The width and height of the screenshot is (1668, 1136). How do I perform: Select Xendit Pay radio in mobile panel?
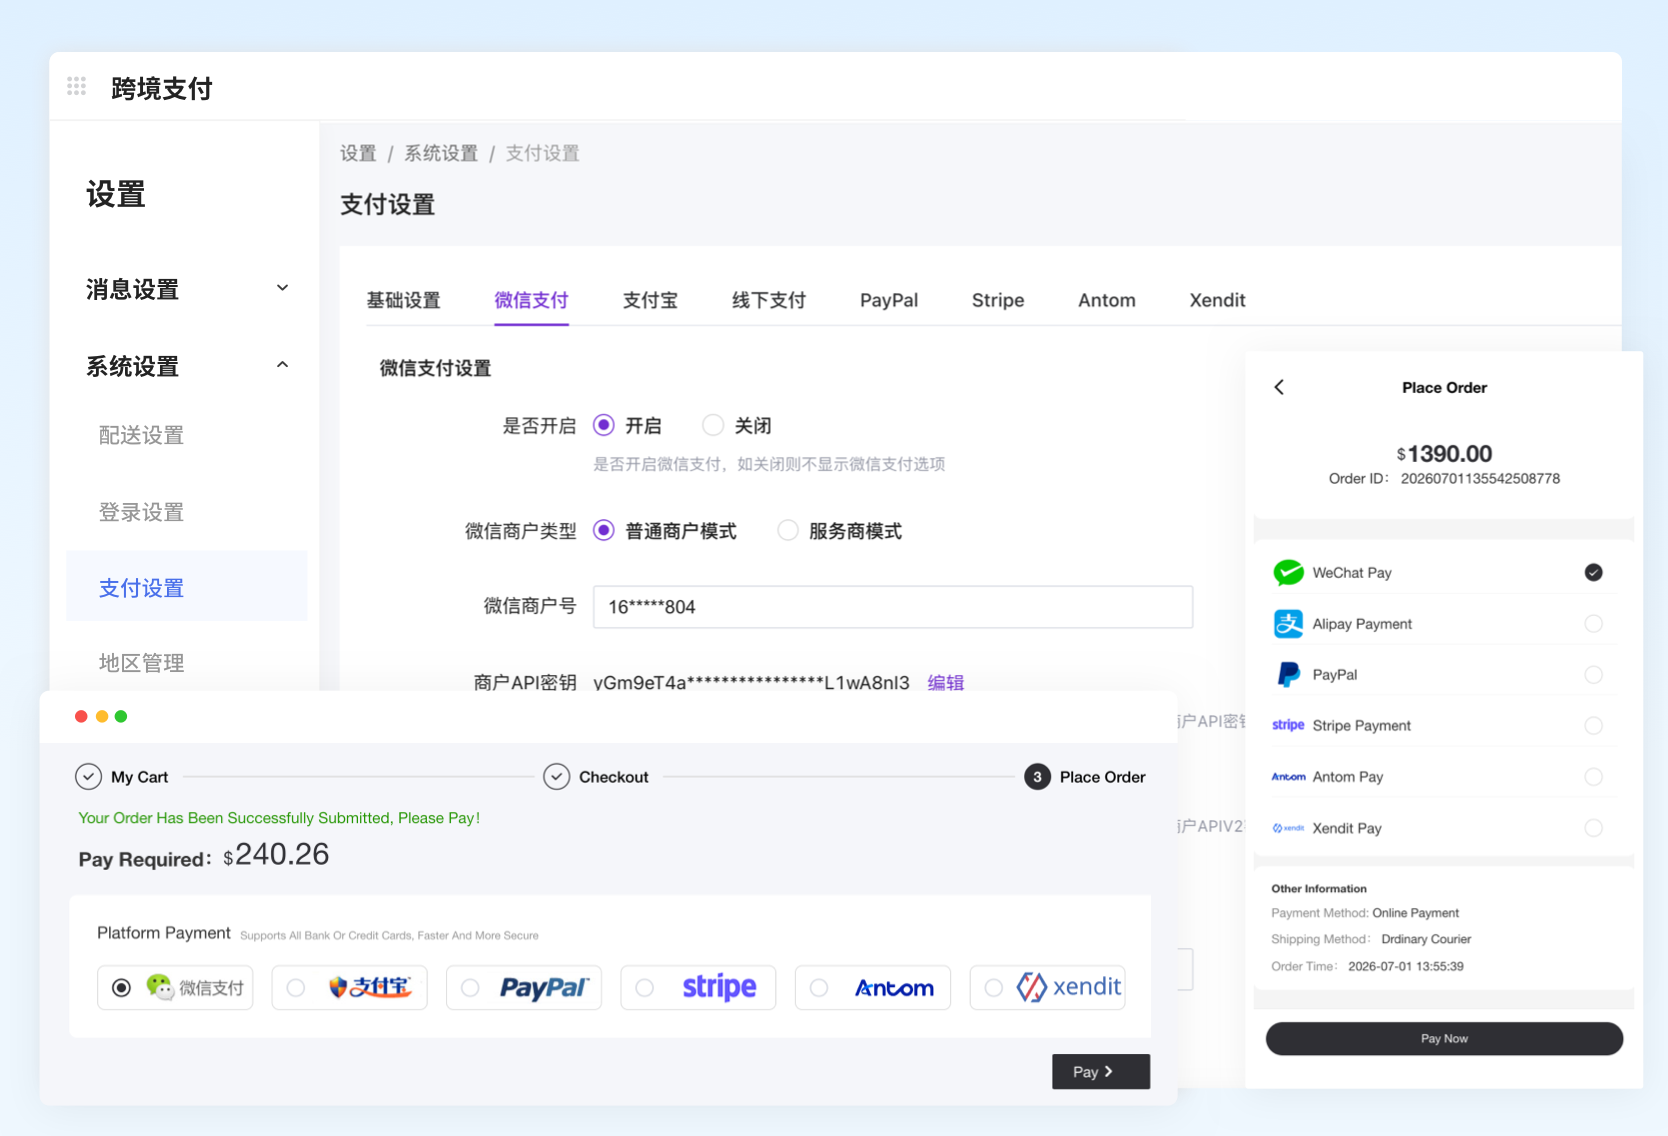click(x=1593, y=828)
